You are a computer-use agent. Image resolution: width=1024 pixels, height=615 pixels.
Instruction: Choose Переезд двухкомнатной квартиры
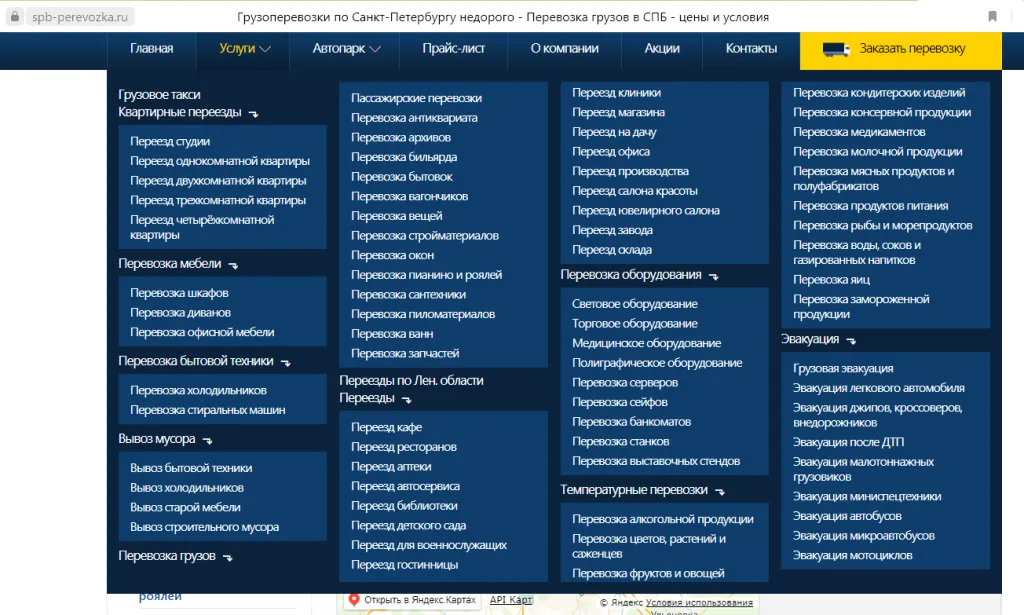pos(218,180)
